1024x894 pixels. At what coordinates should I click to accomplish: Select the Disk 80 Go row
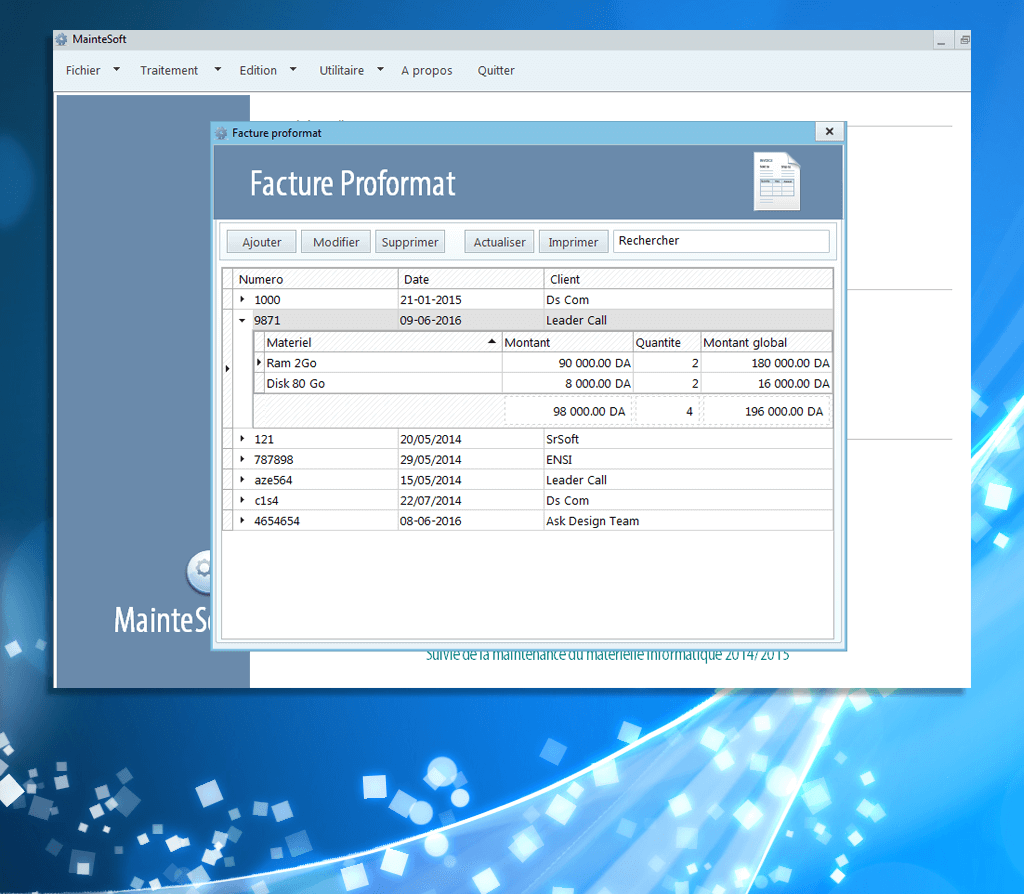pos(380,384)
